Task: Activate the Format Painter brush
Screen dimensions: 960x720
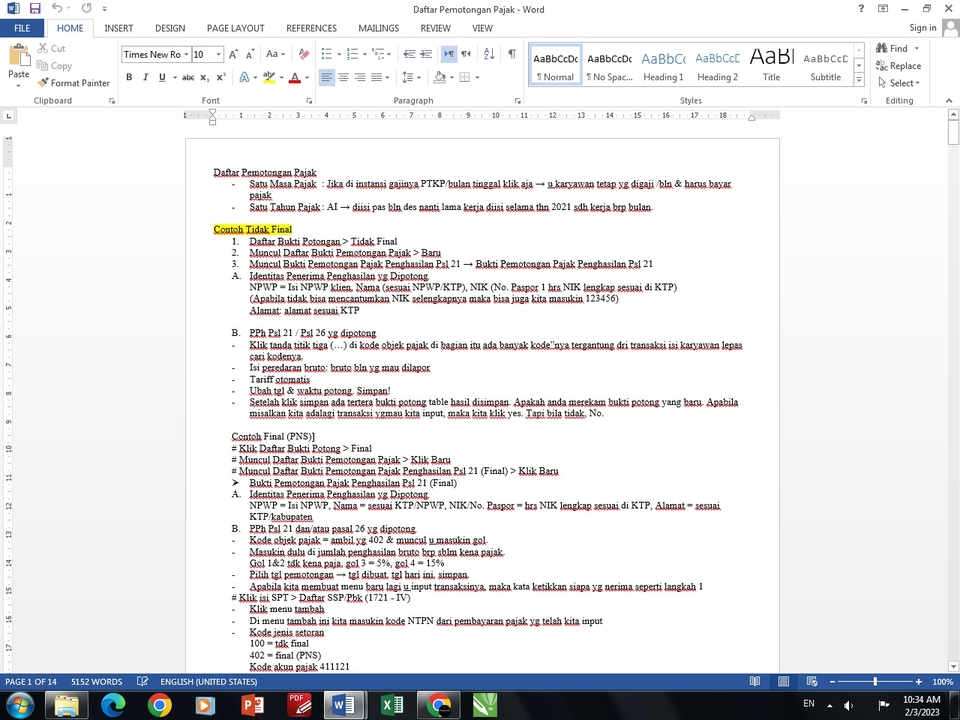Action: (73, 83)
